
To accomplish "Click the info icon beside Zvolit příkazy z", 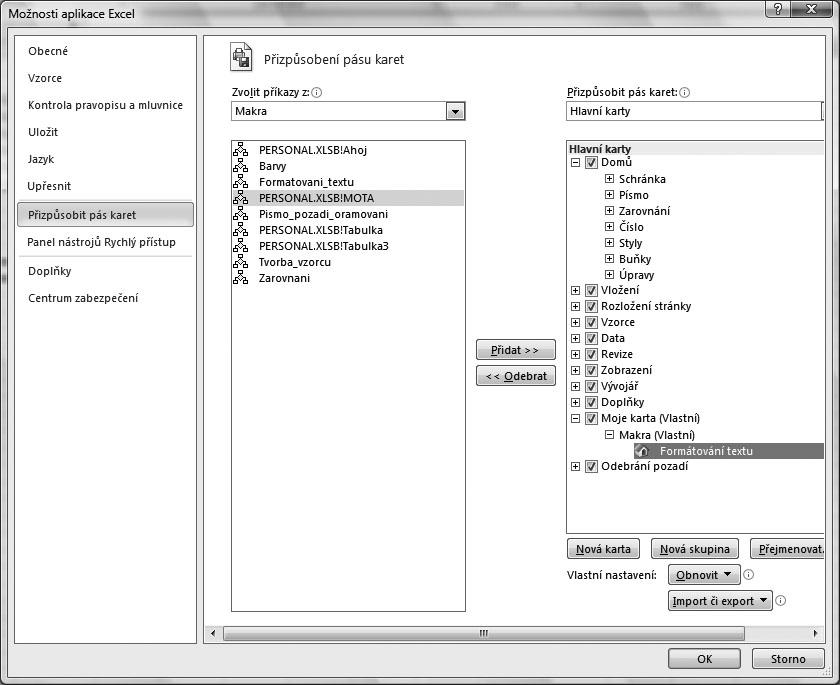I will tap(317, 93).
